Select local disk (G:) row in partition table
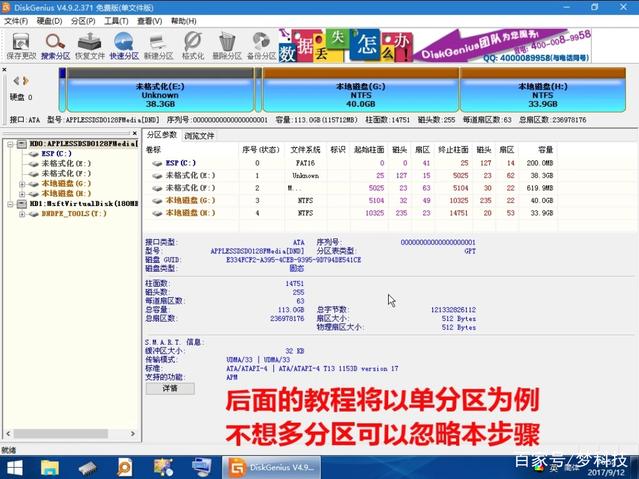This screenshot has width=639, height=479. pos(350,201)
